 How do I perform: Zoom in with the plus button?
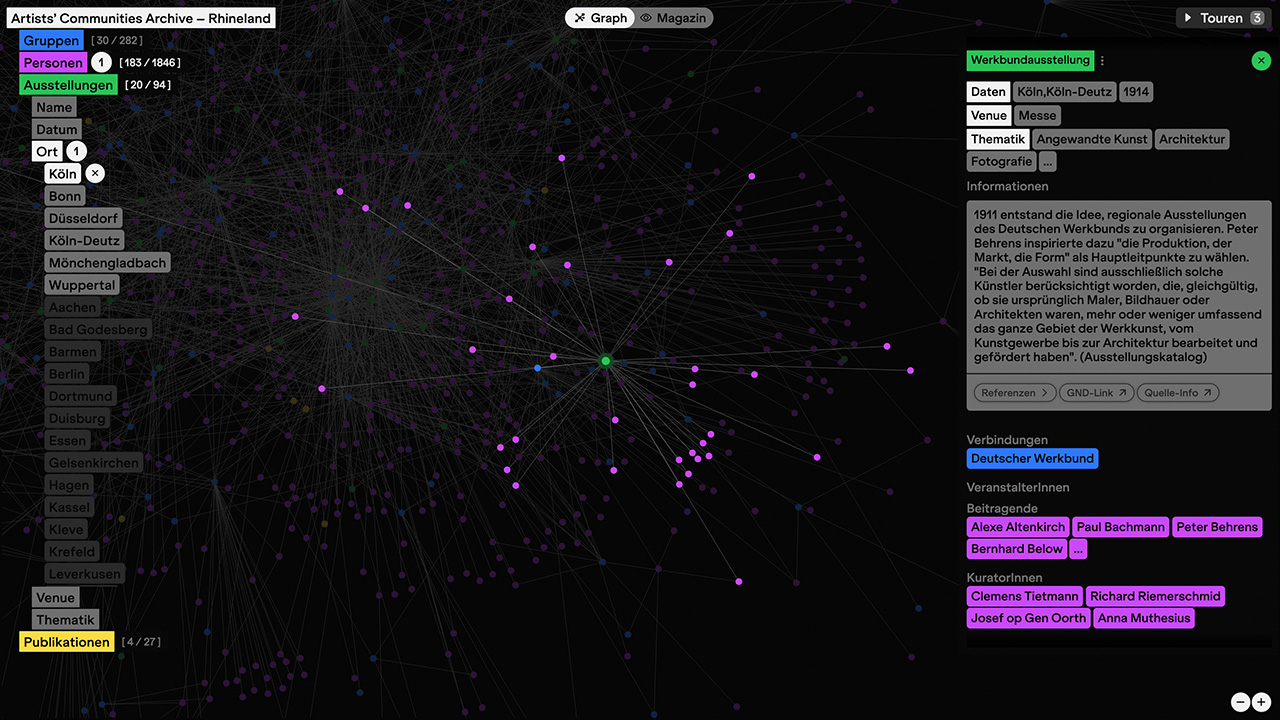1261,702
